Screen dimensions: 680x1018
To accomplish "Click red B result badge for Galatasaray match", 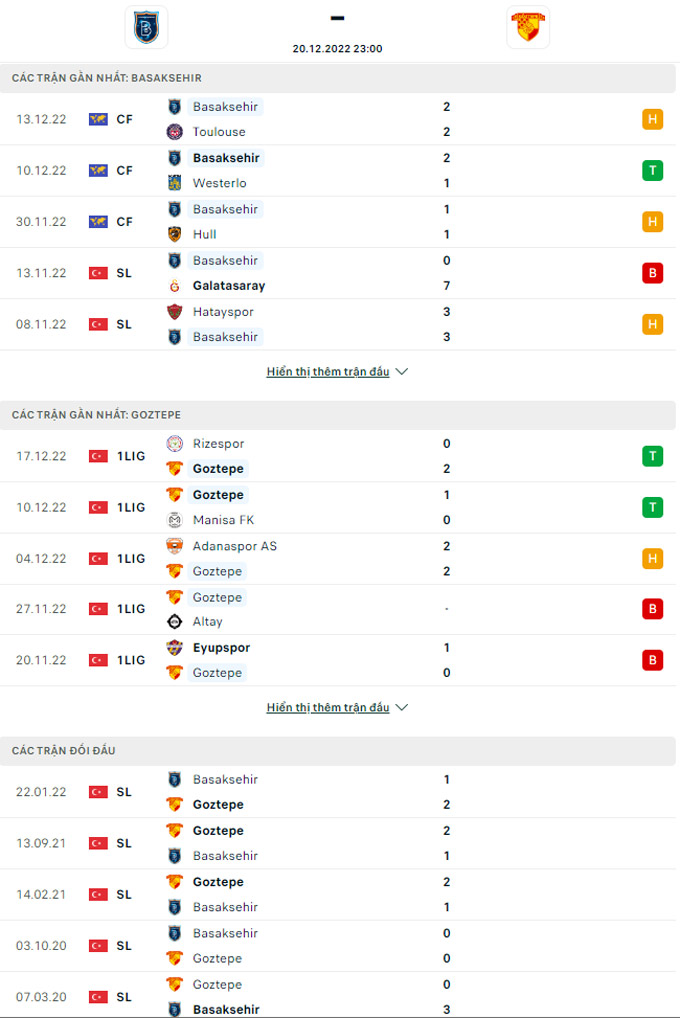I will [653, 273].
